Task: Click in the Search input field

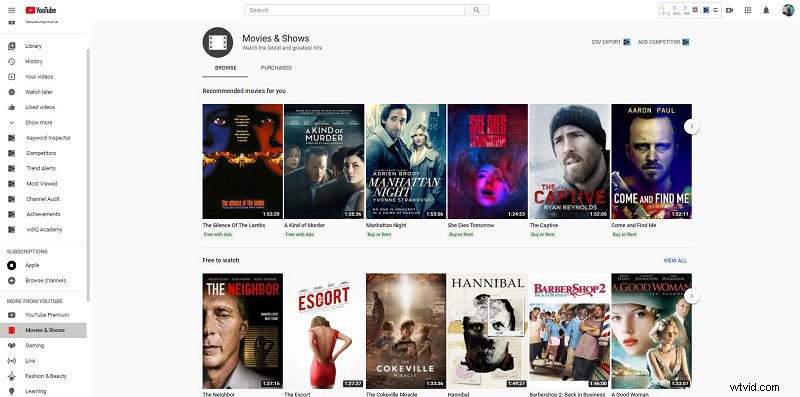Action: [355, 10]
